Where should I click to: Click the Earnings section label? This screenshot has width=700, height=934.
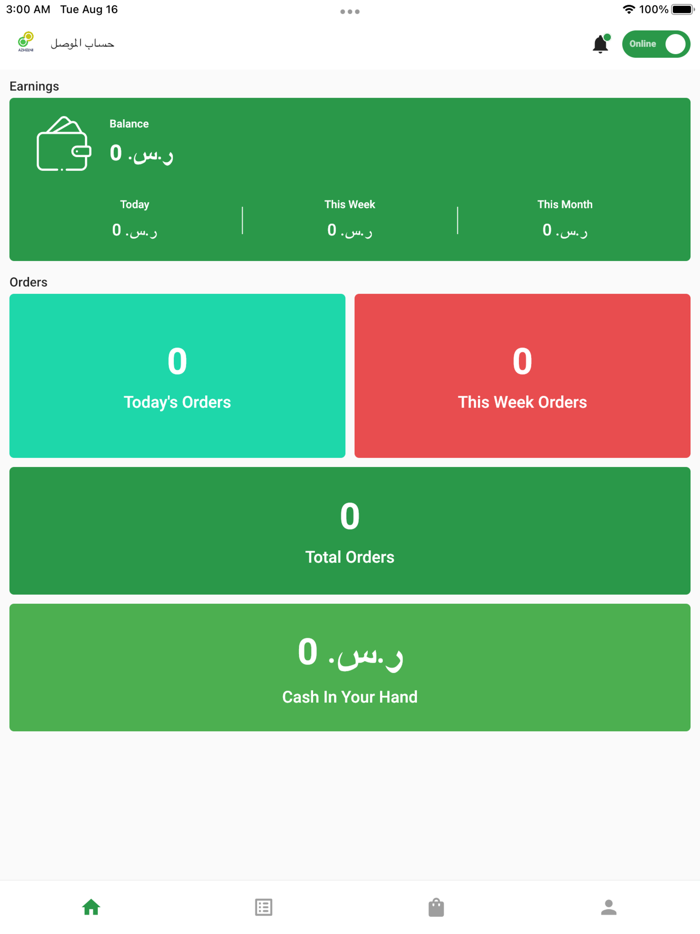pyautogui.click(x=34, y=87)
